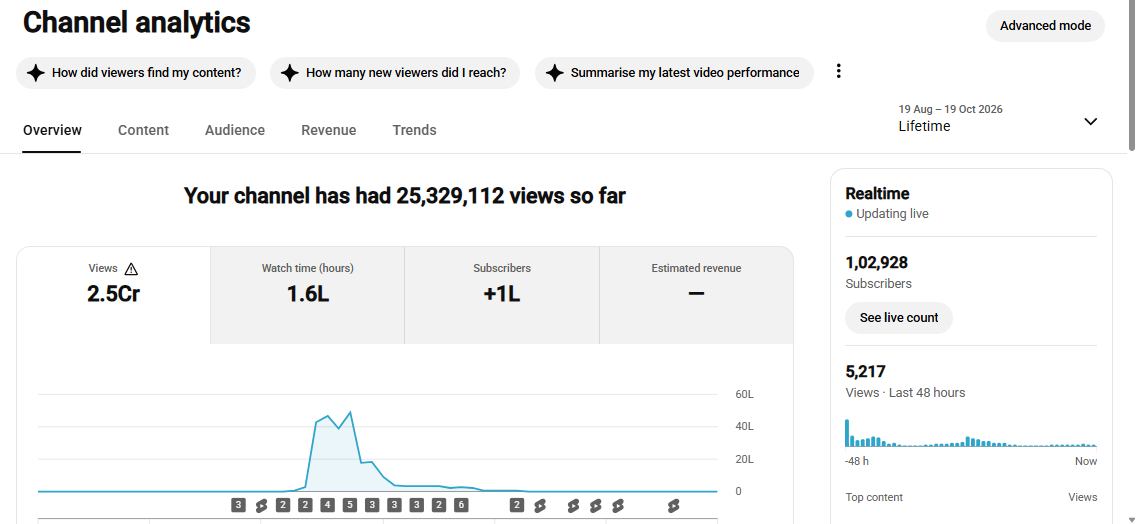Click the 40L y-axis label
The height and width of the screenshot is (524, 1136).
point(744,427)
